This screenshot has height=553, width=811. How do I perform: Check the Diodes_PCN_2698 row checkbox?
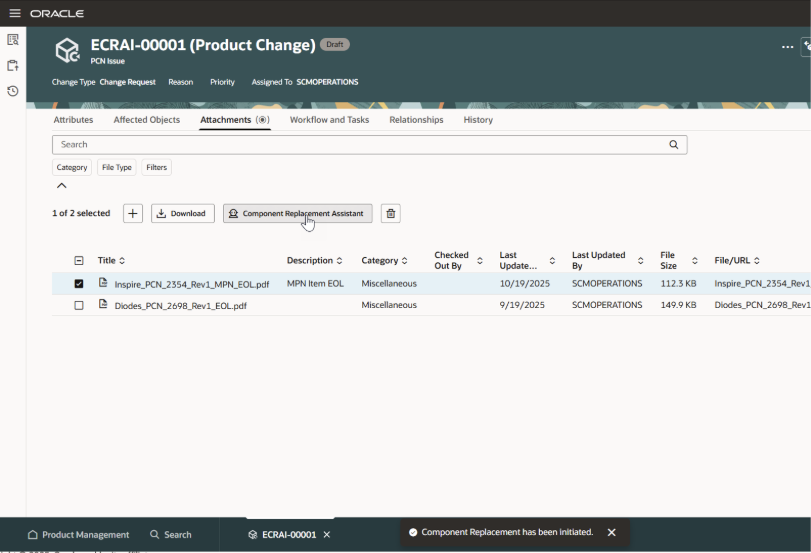click(x=79, y=305)
